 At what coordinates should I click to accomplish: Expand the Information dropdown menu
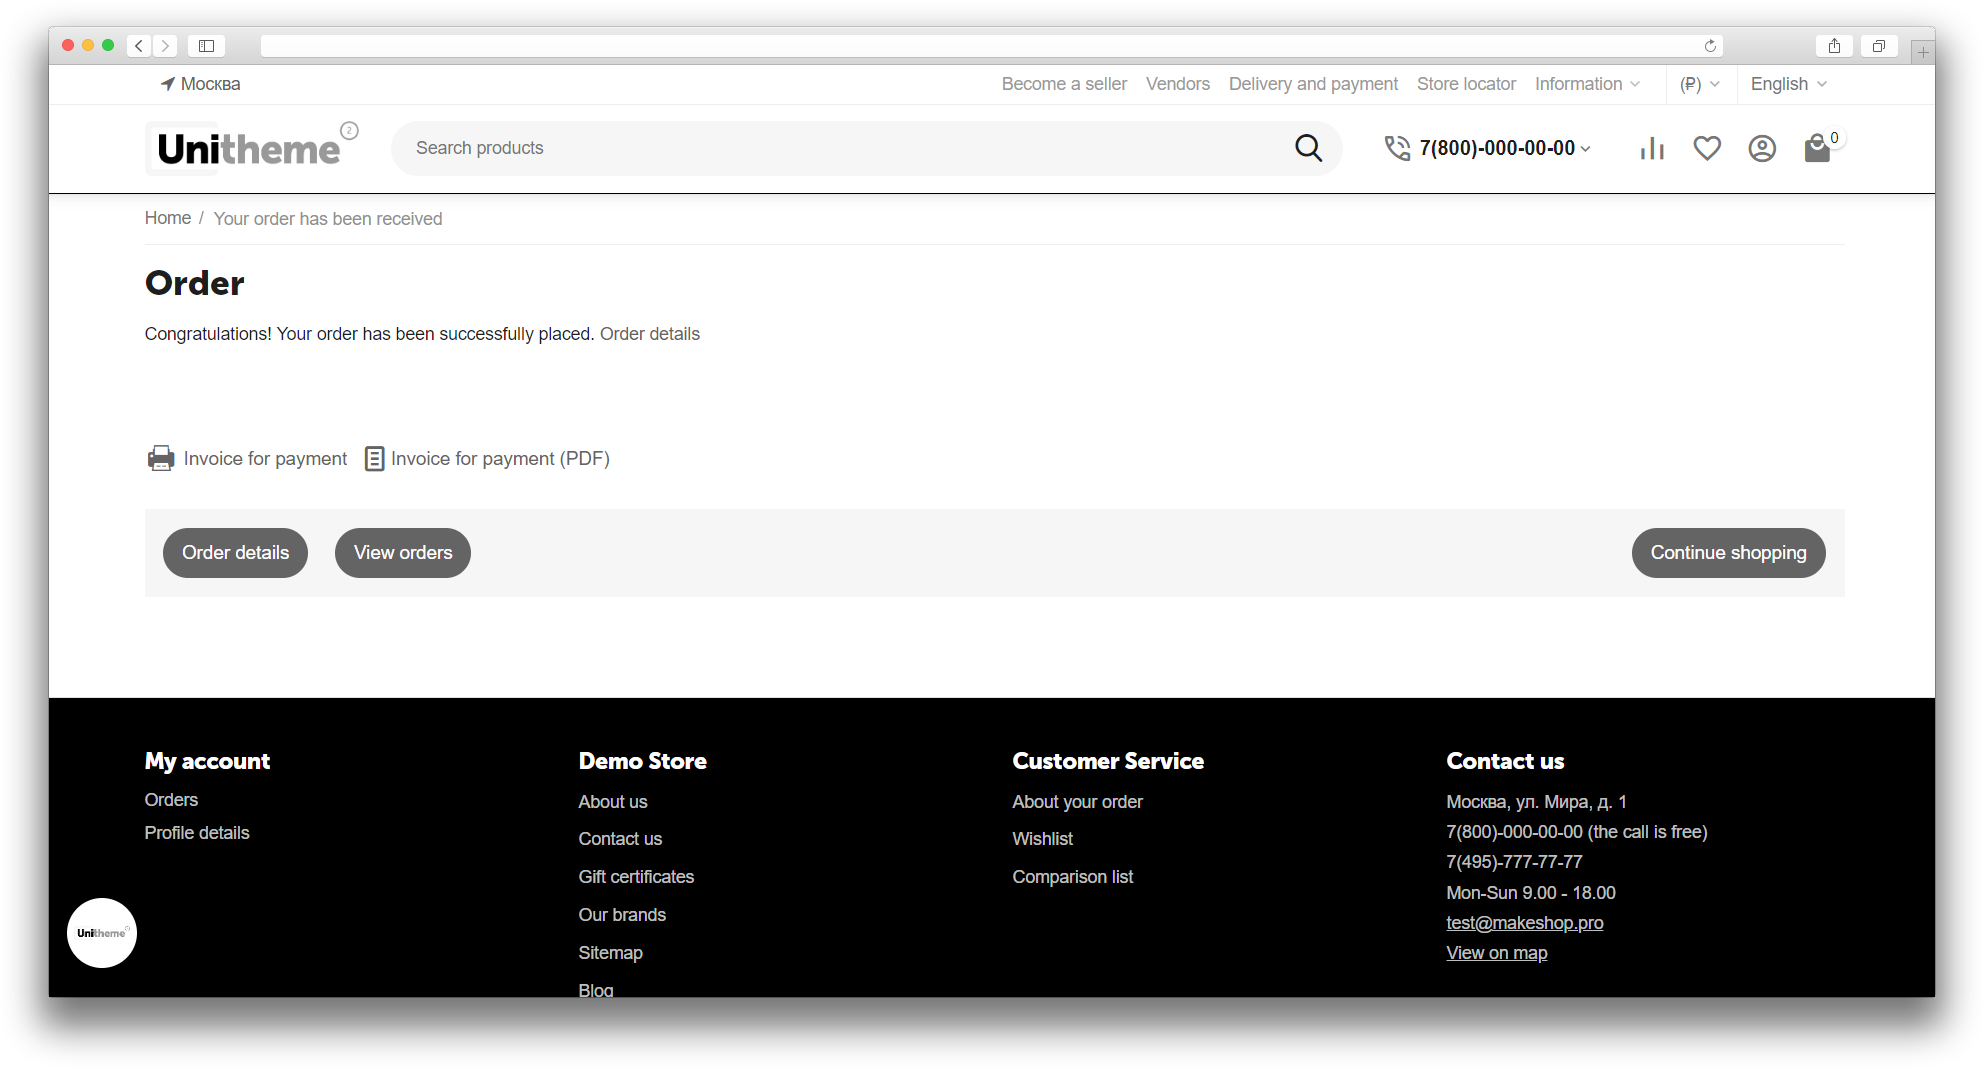click(1587, 84)
